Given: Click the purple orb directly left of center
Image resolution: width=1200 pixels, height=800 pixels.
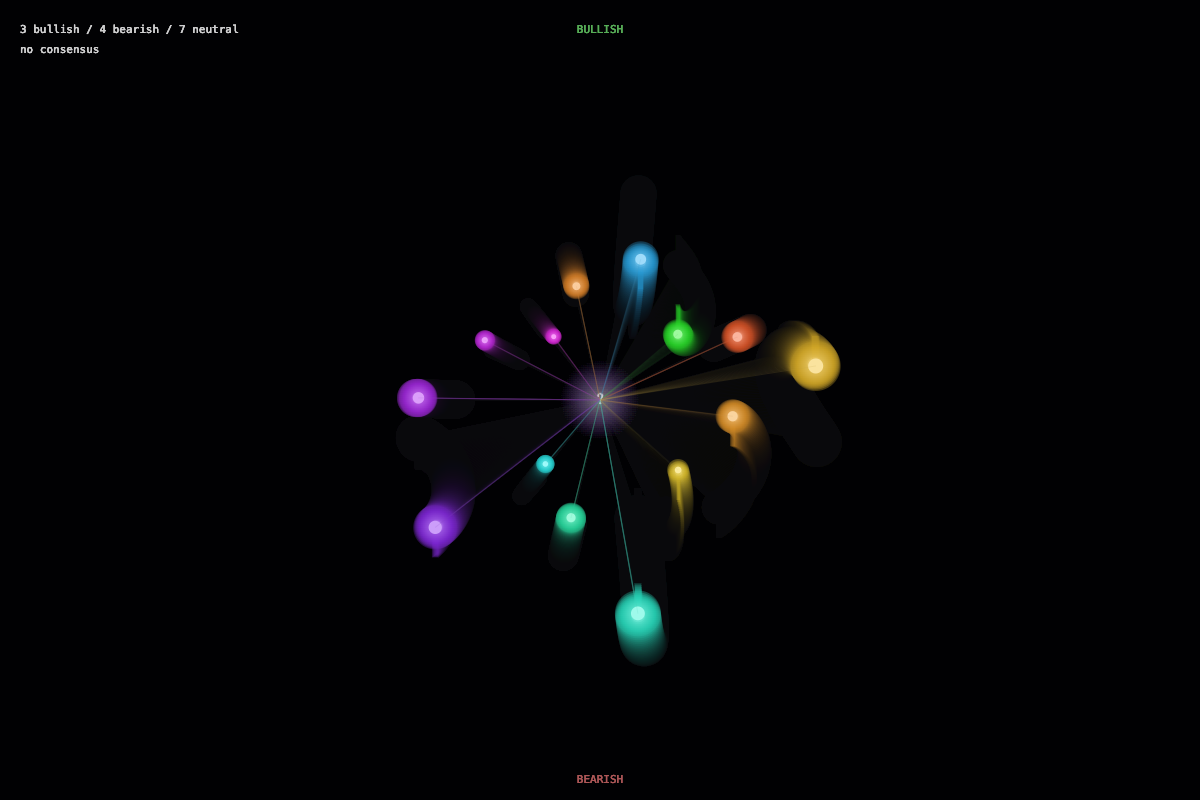Looking at the screenshot, I should pyautogui.click(x=418, y=398).
